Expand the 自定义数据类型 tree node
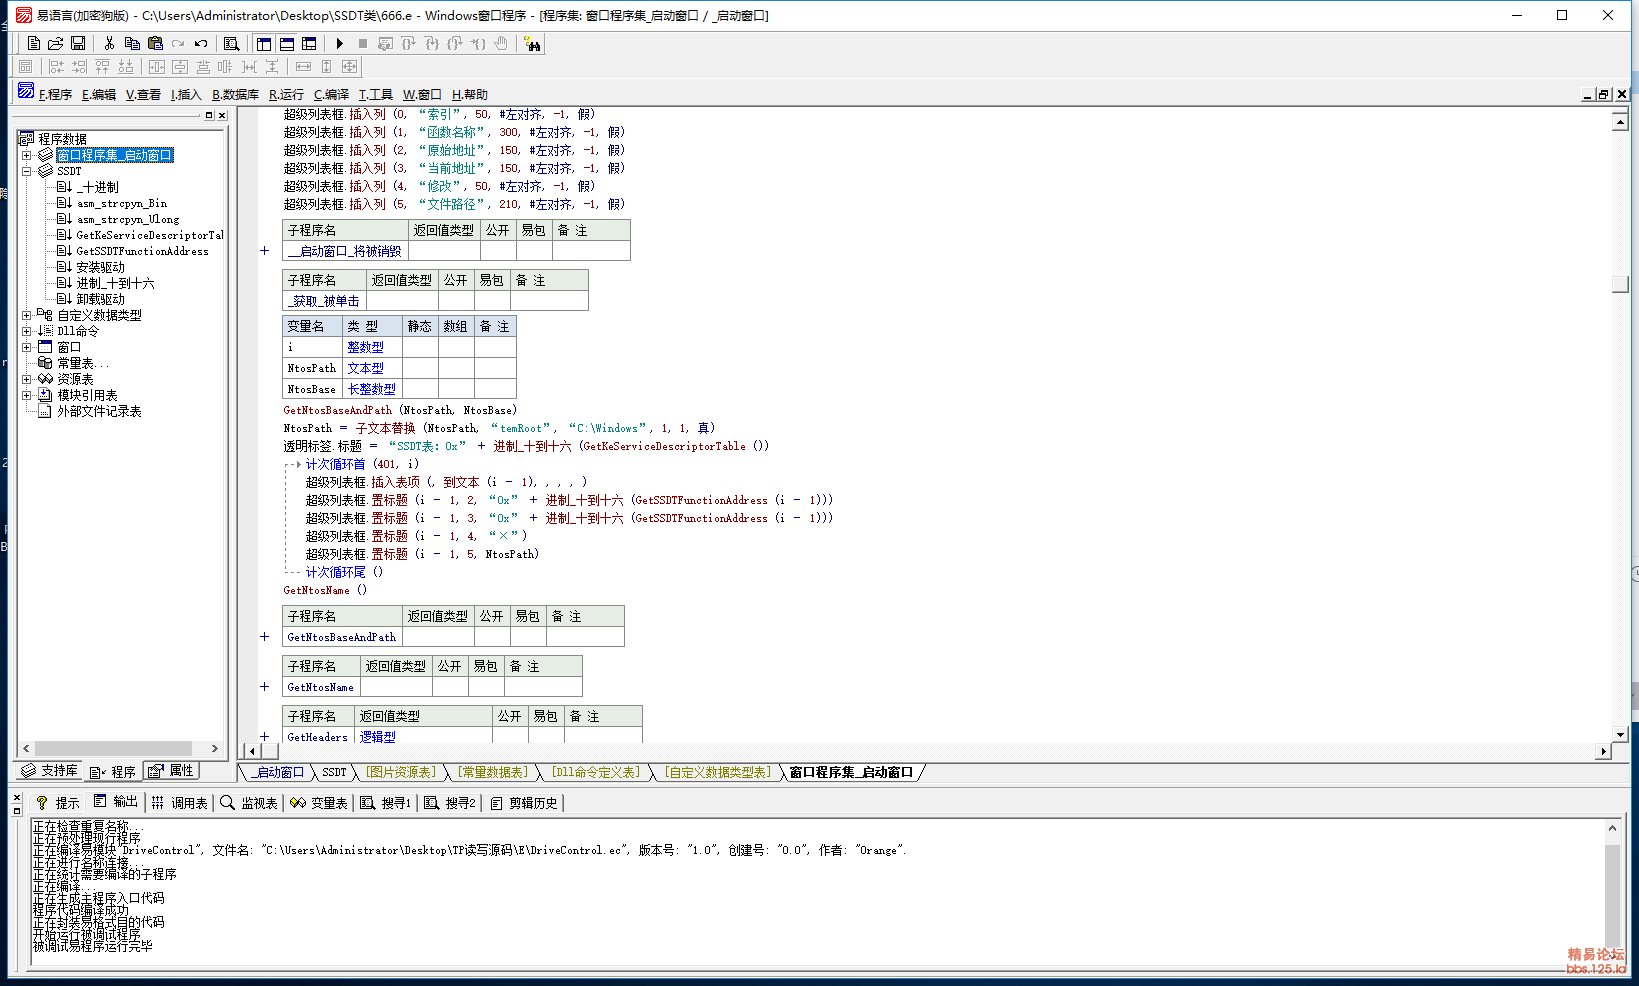 point(27,315)
